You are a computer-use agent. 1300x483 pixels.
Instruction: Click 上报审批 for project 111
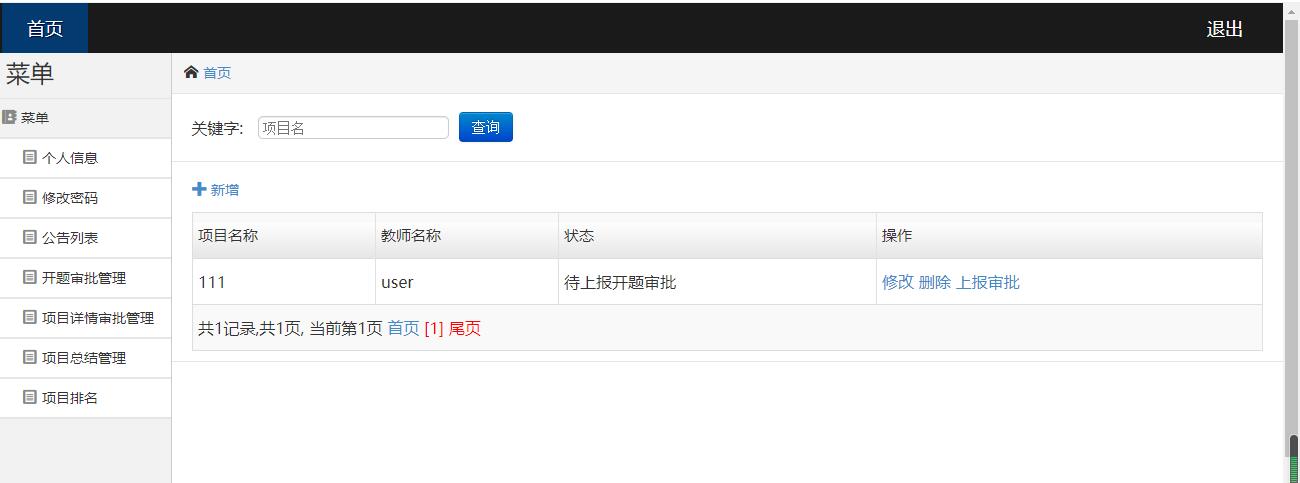pos(988,282)
